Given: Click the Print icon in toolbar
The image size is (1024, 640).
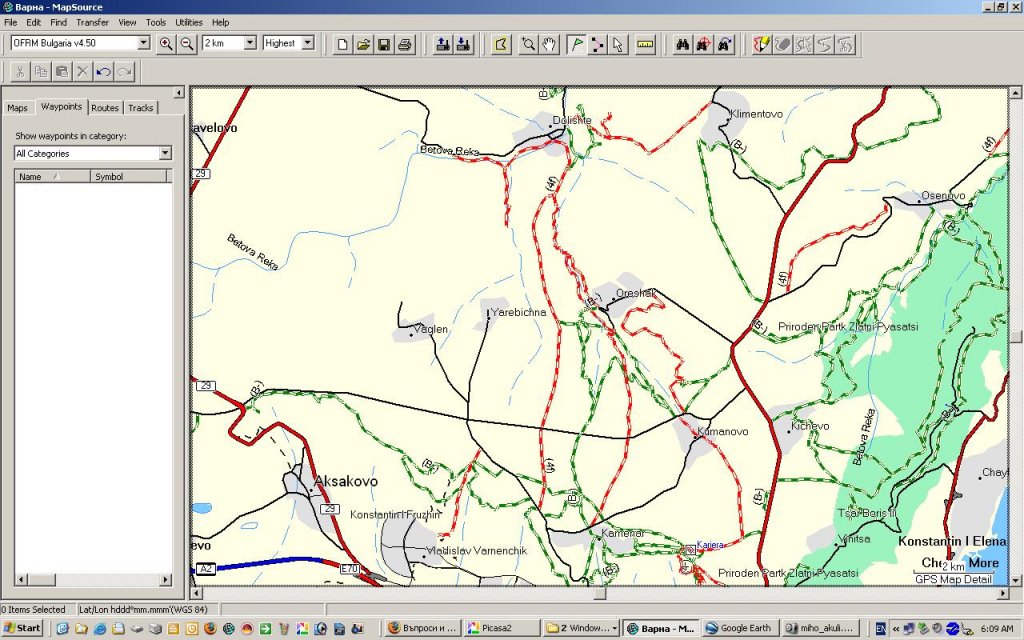Looking at the screenshot, I should tap(405, 44).
